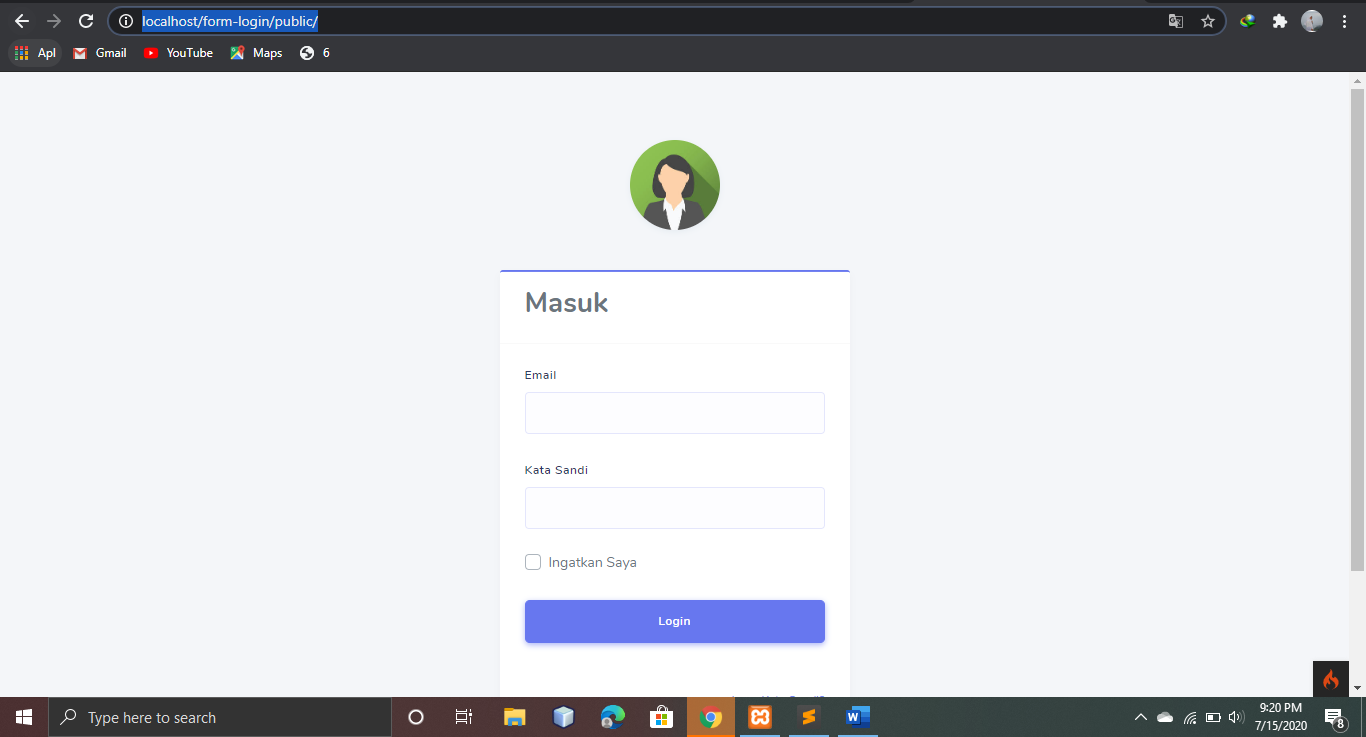View site information icon in address bar

[x=125, y=21]
